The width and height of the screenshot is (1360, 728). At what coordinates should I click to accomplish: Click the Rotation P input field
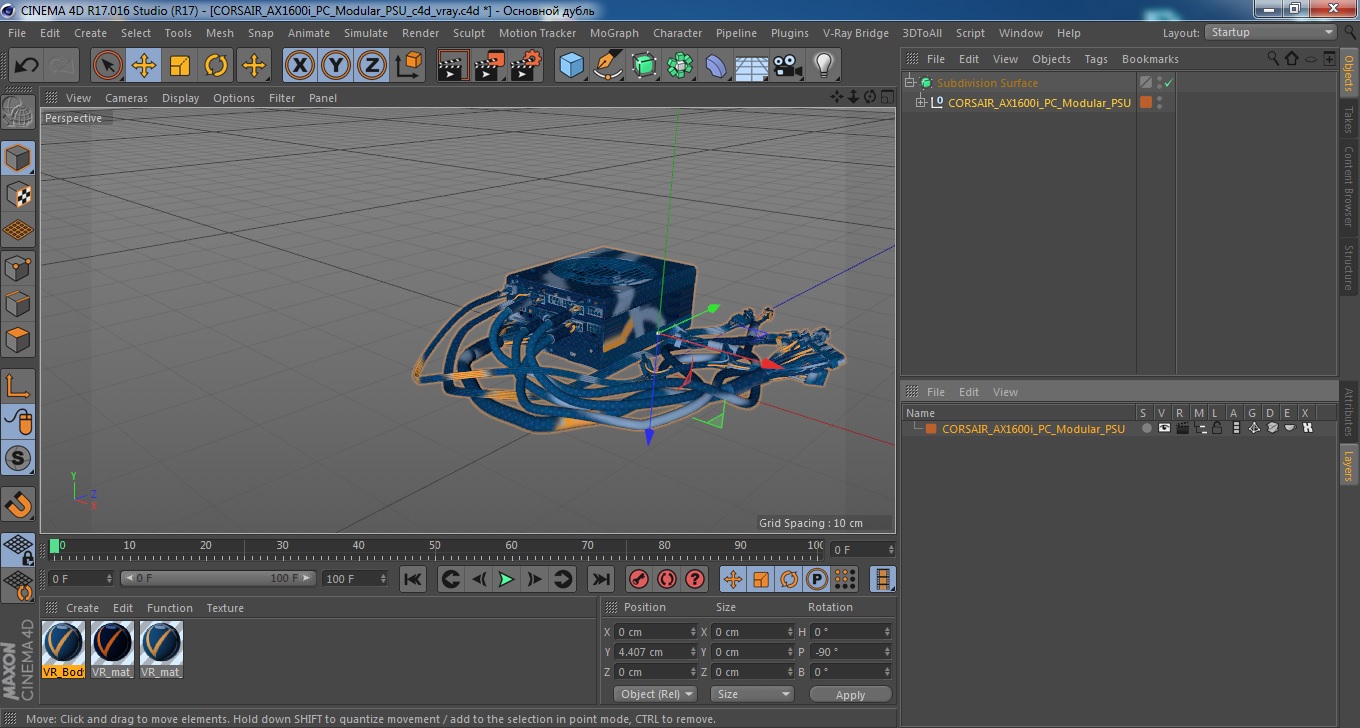tap(850, 652)
